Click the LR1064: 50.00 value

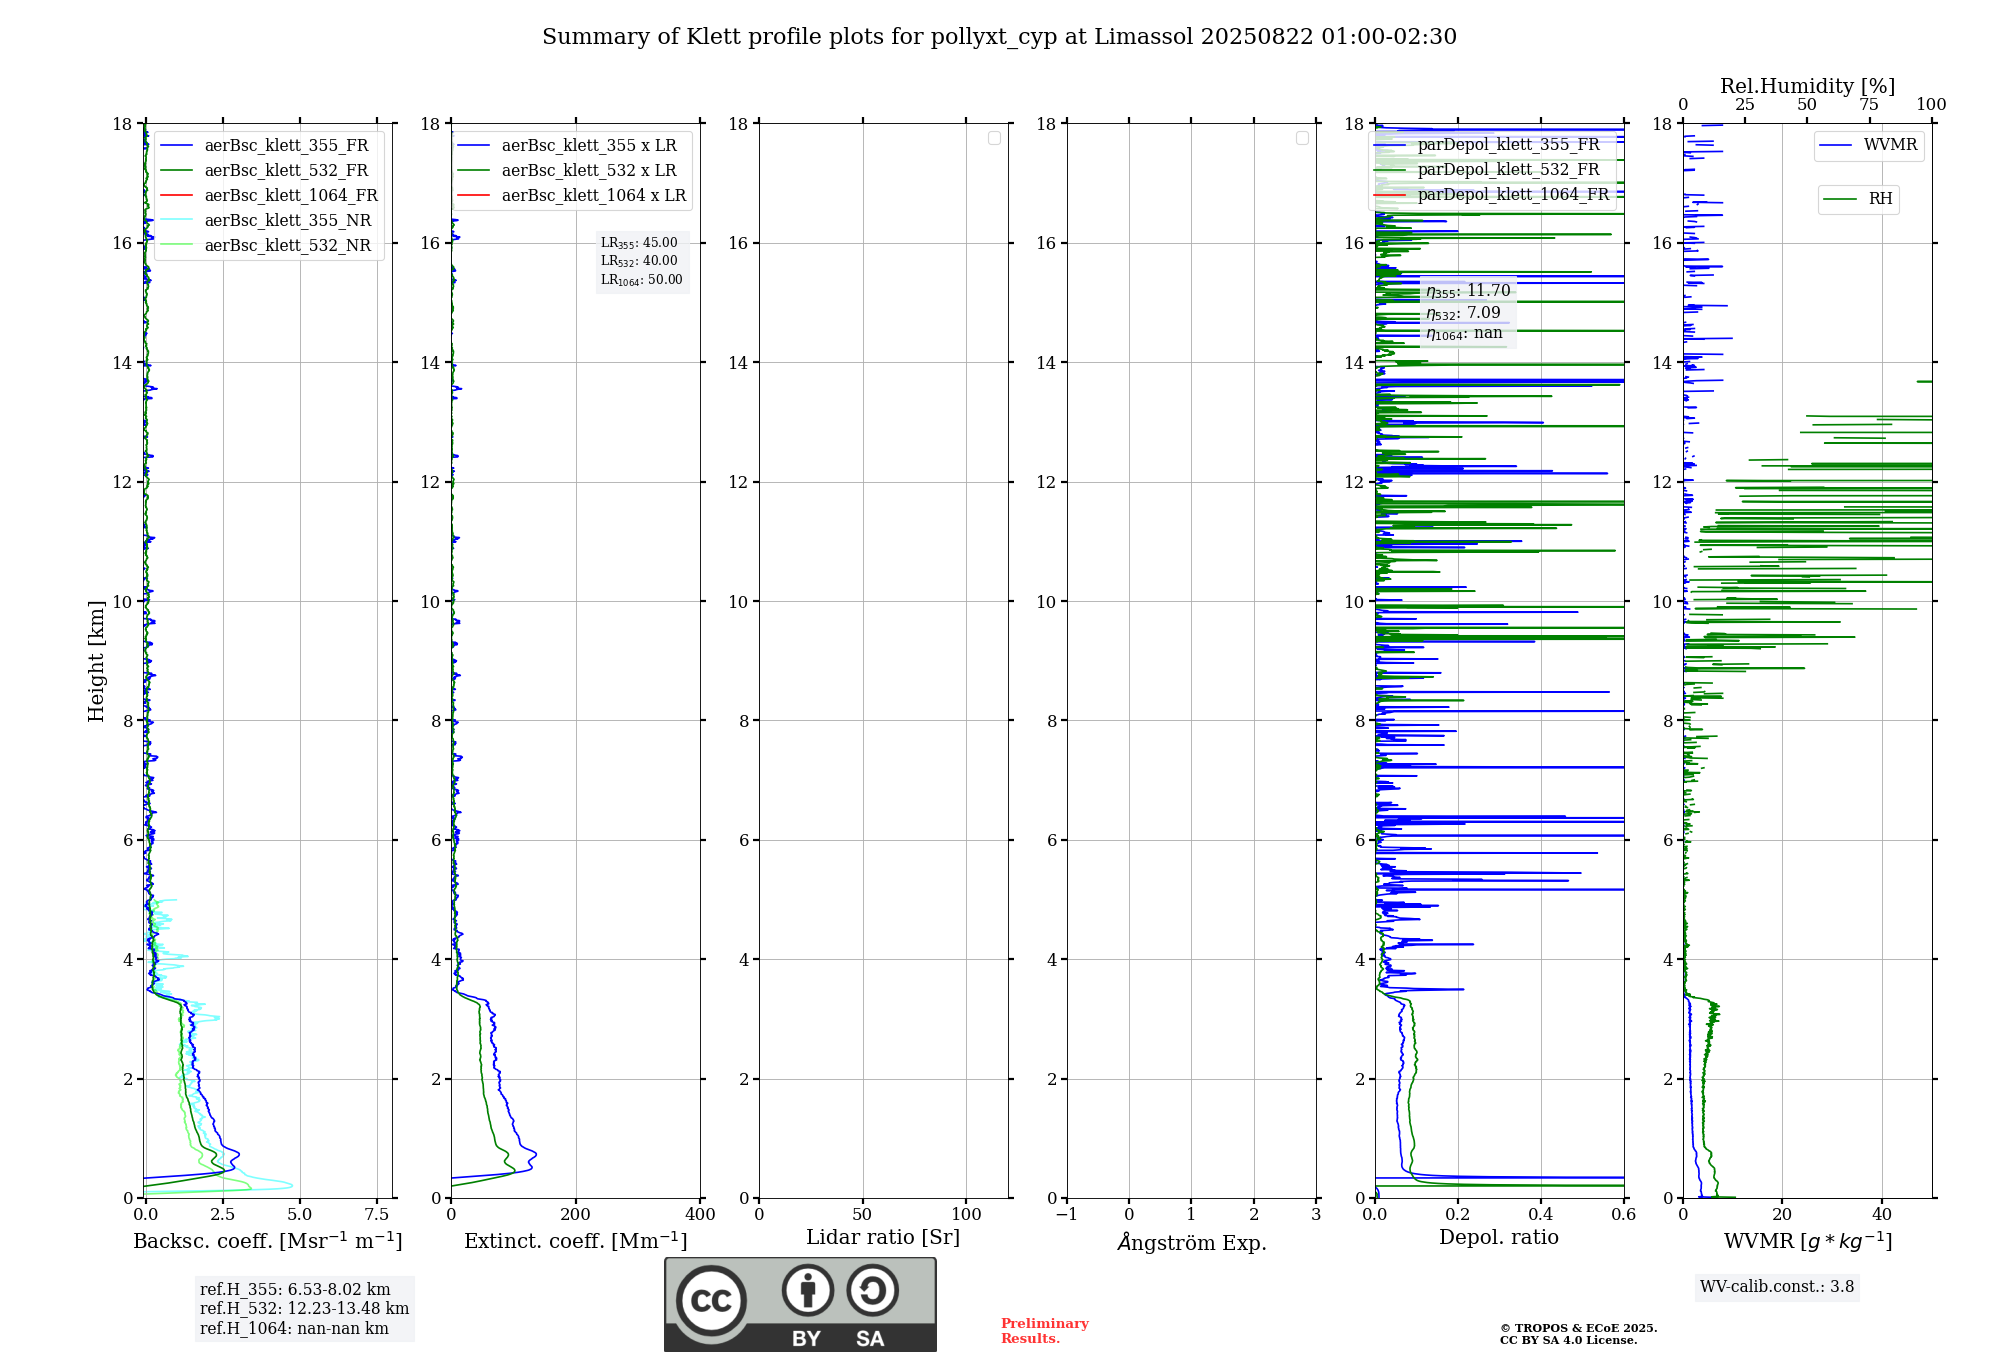click(x=641, y=280)
